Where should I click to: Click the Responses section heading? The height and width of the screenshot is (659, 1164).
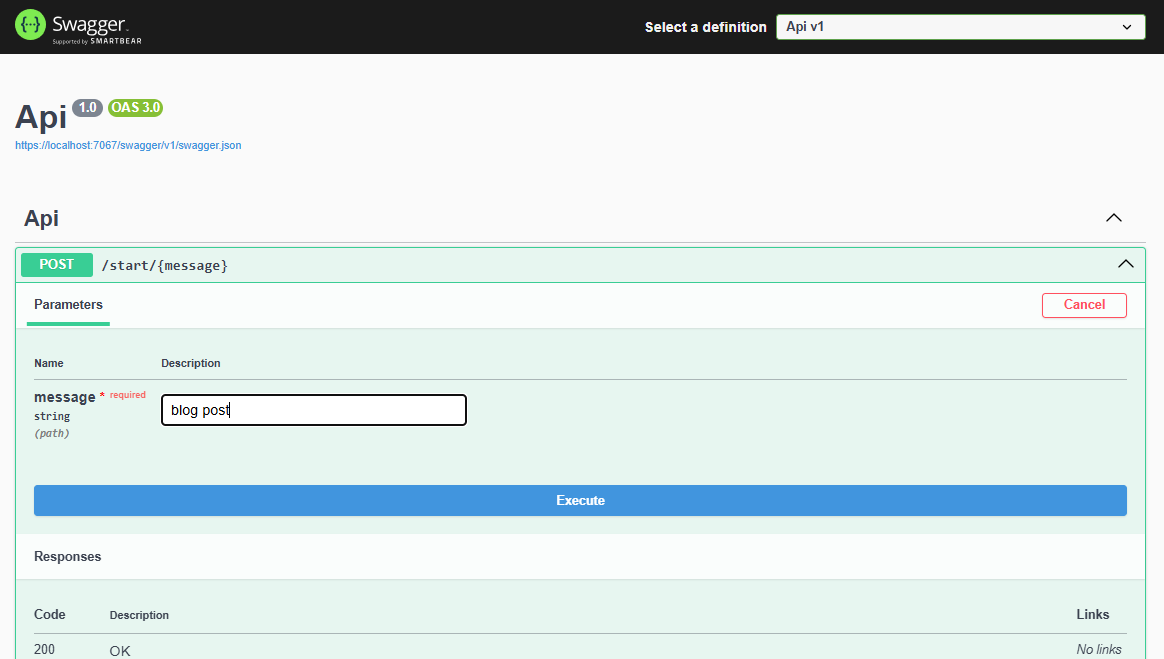[x=68, y=556]
